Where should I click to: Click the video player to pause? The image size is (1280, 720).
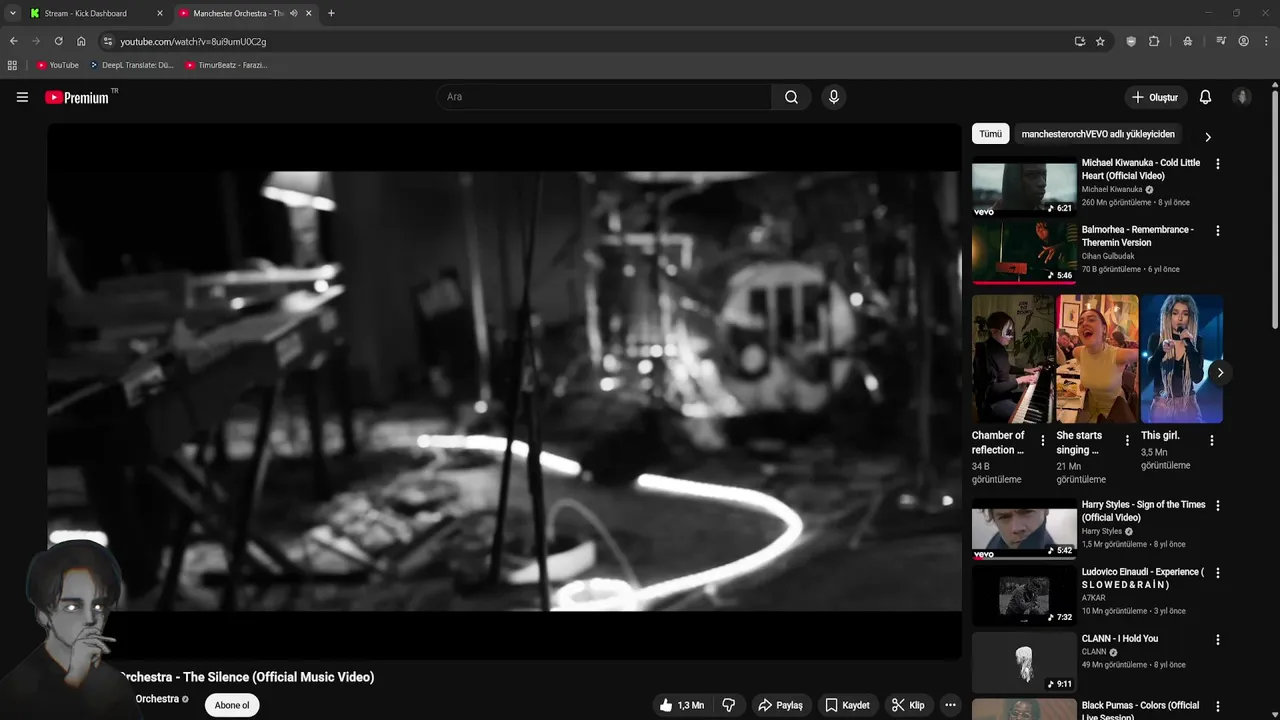point(504,391)
